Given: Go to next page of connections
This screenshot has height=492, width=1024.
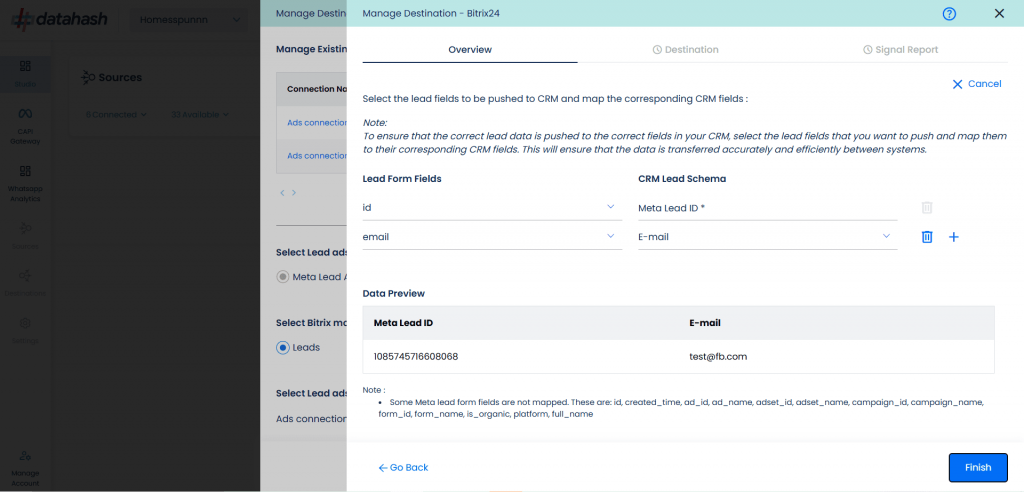Looking at the screenshot, I should coord(294,193).
